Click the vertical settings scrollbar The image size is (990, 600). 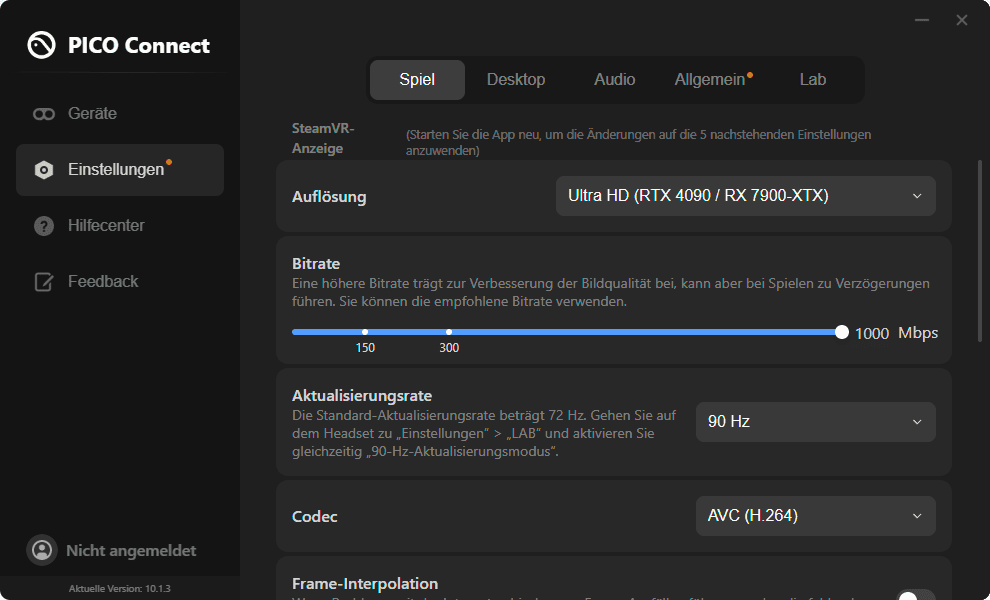pos(980,251)
